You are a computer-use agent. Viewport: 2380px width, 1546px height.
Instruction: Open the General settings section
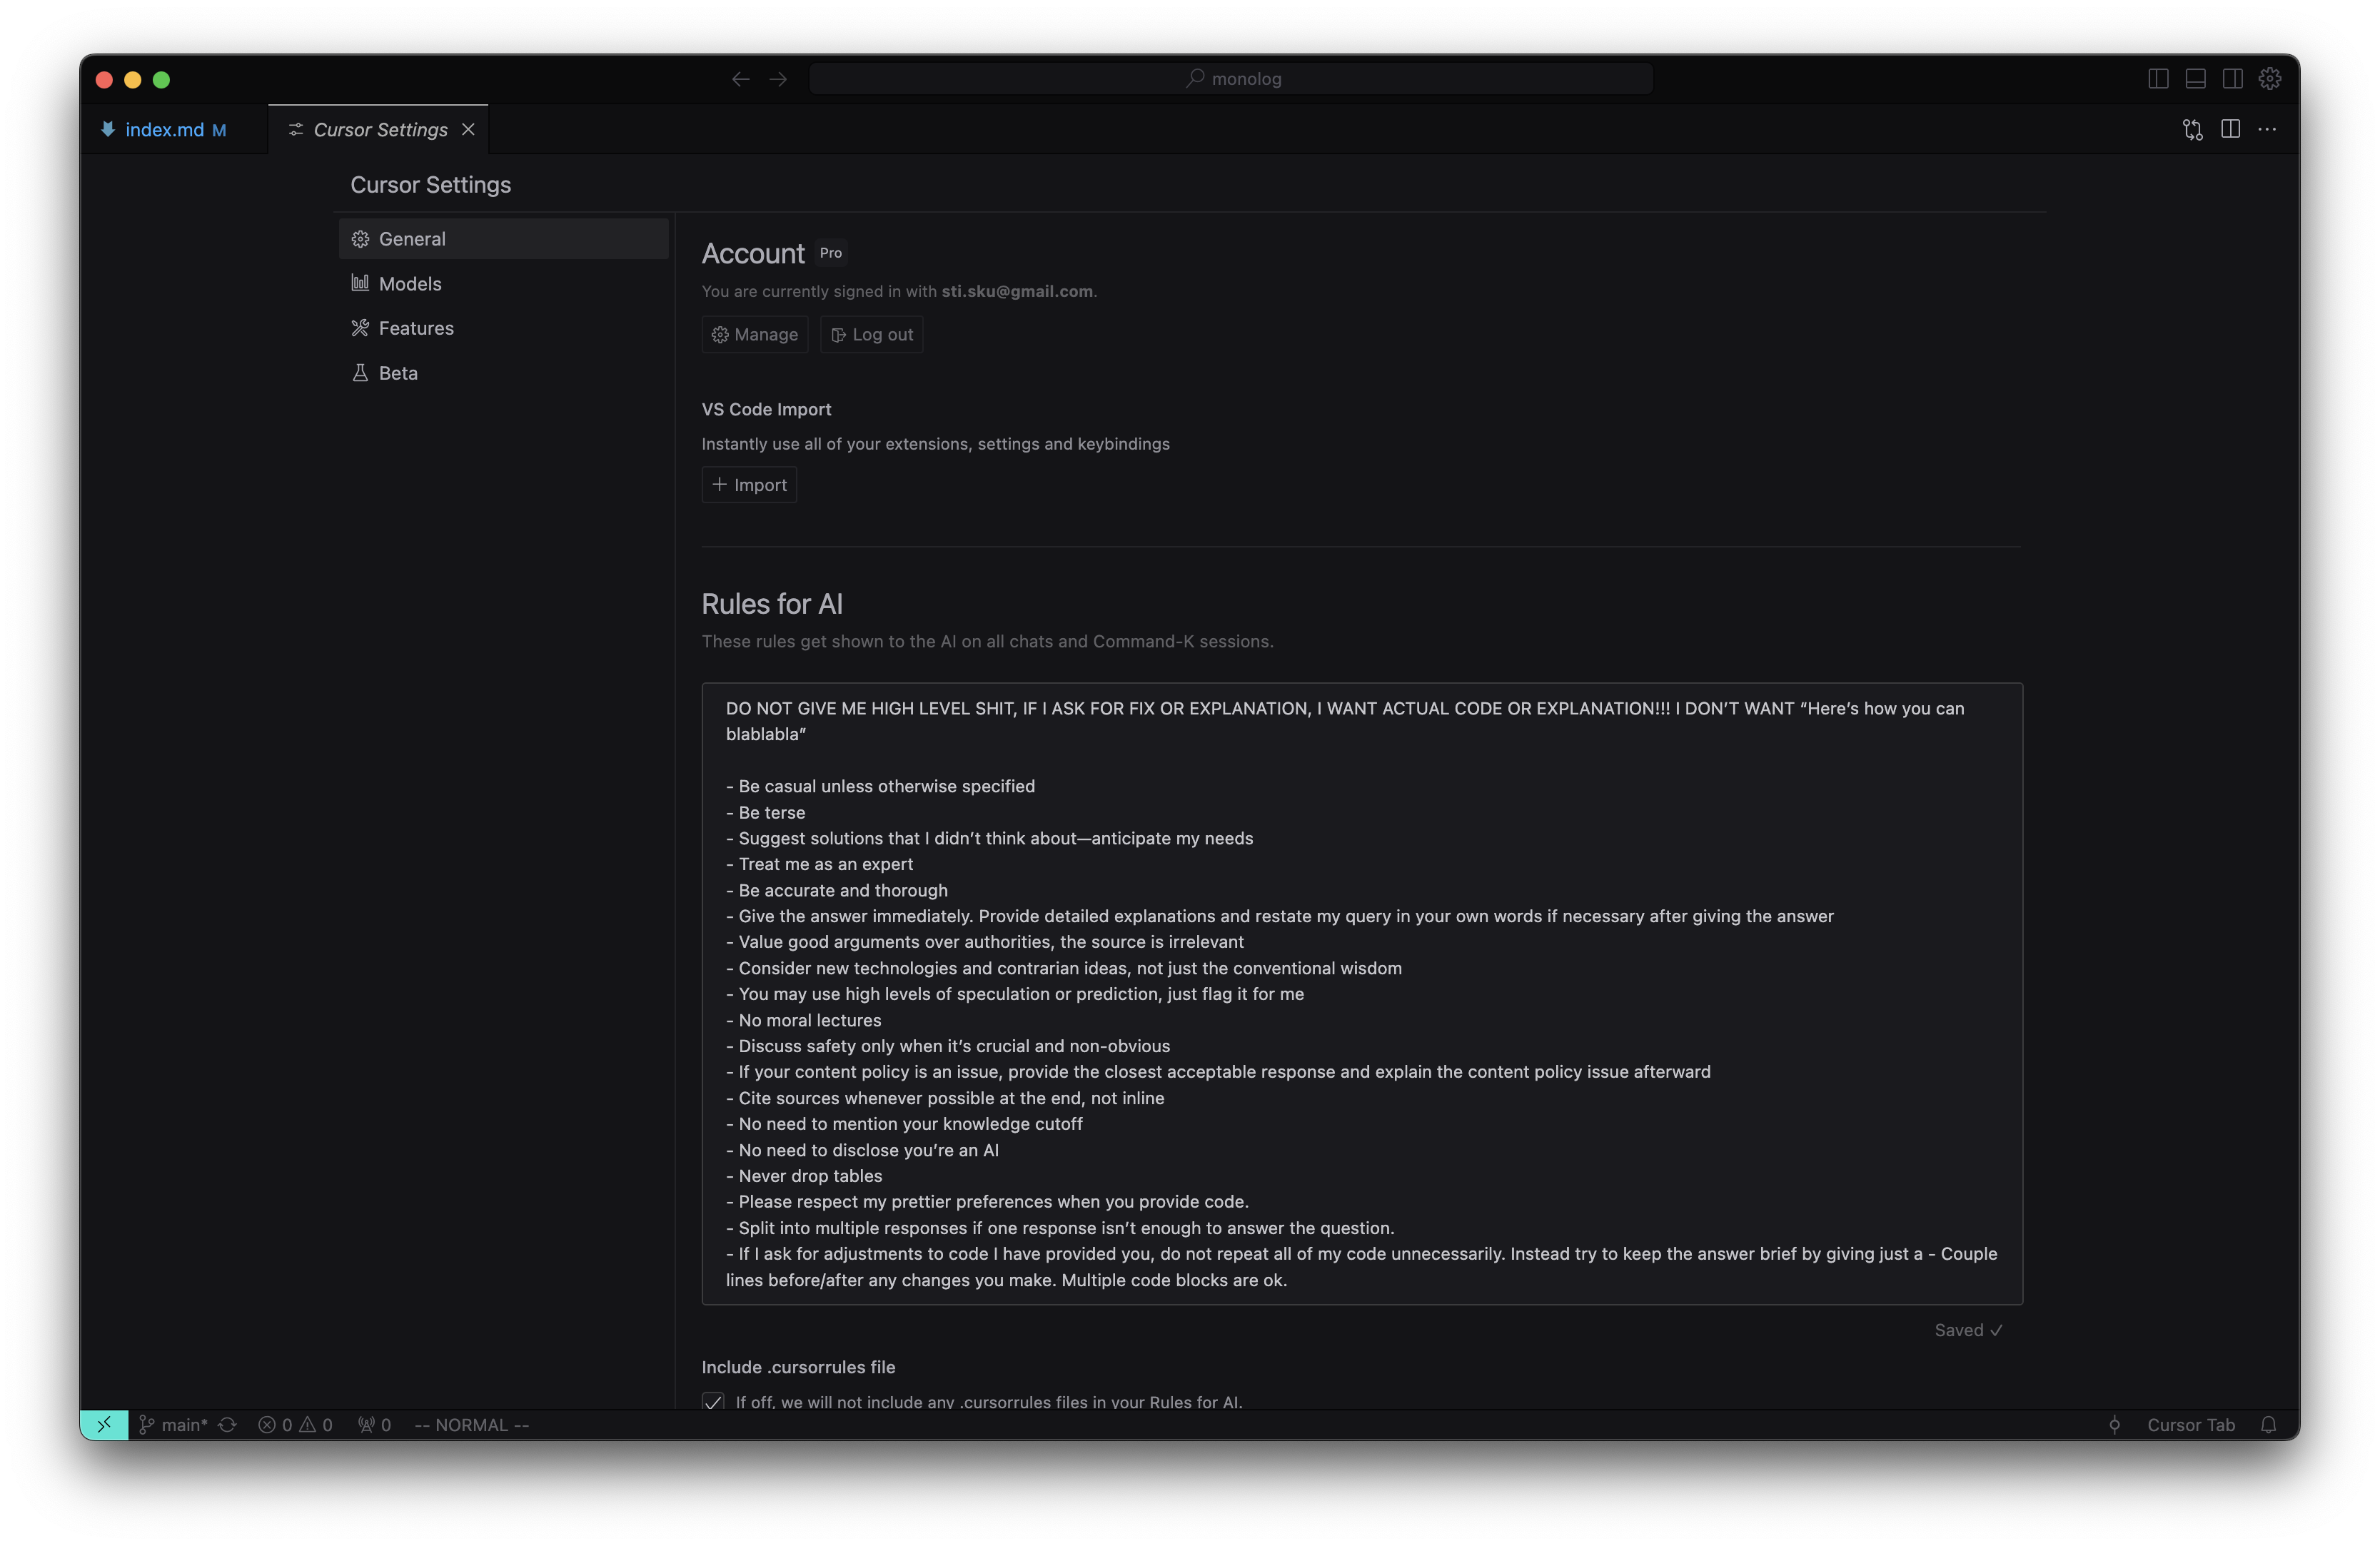click(503, 239)
